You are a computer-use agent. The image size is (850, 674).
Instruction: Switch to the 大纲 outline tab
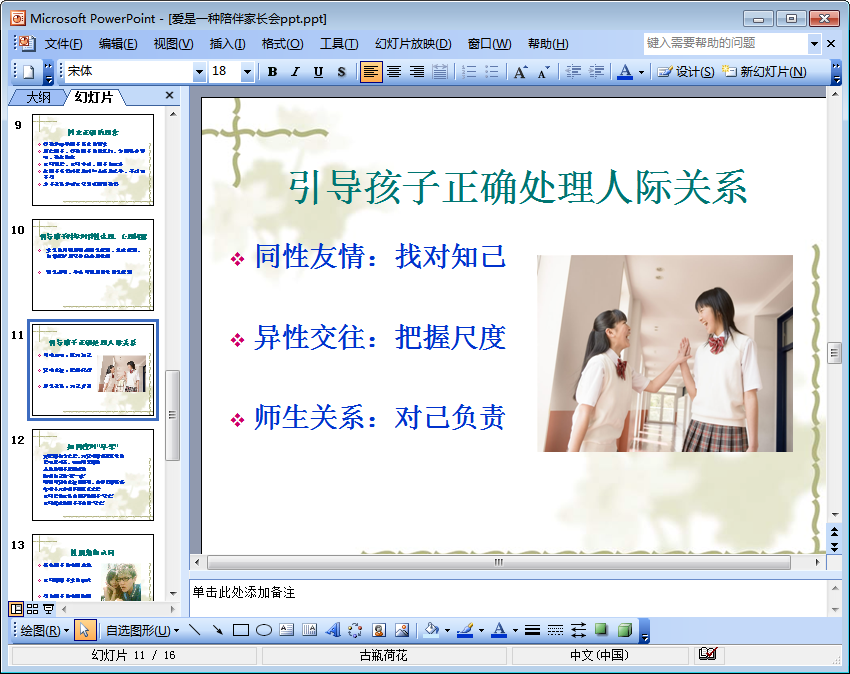(x=38, y=97)
